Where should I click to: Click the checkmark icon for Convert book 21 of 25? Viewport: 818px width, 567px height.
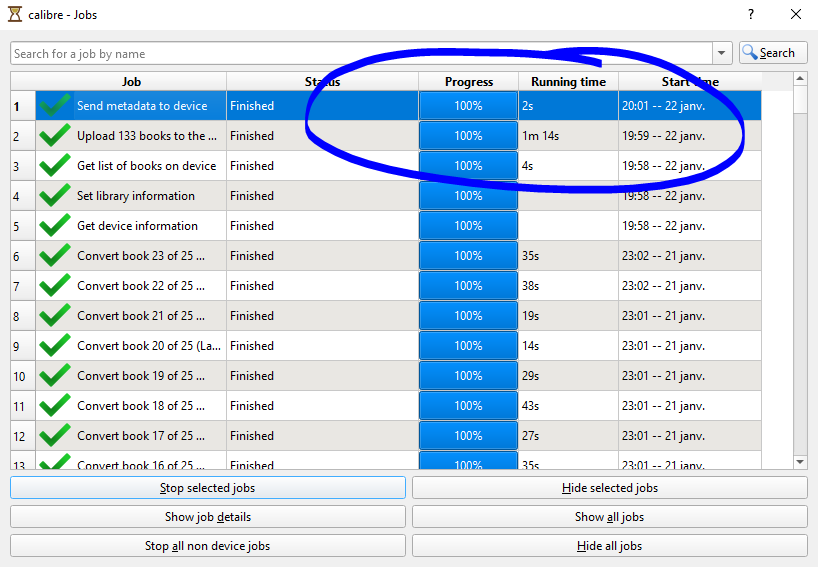pos(55,316)
